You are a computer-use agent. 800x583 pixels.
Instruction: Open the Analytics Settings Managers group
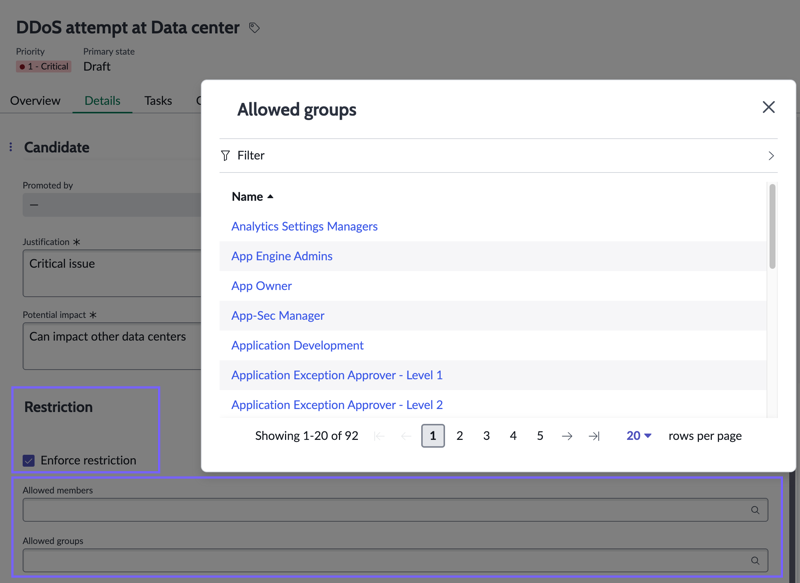pos(305,226)
